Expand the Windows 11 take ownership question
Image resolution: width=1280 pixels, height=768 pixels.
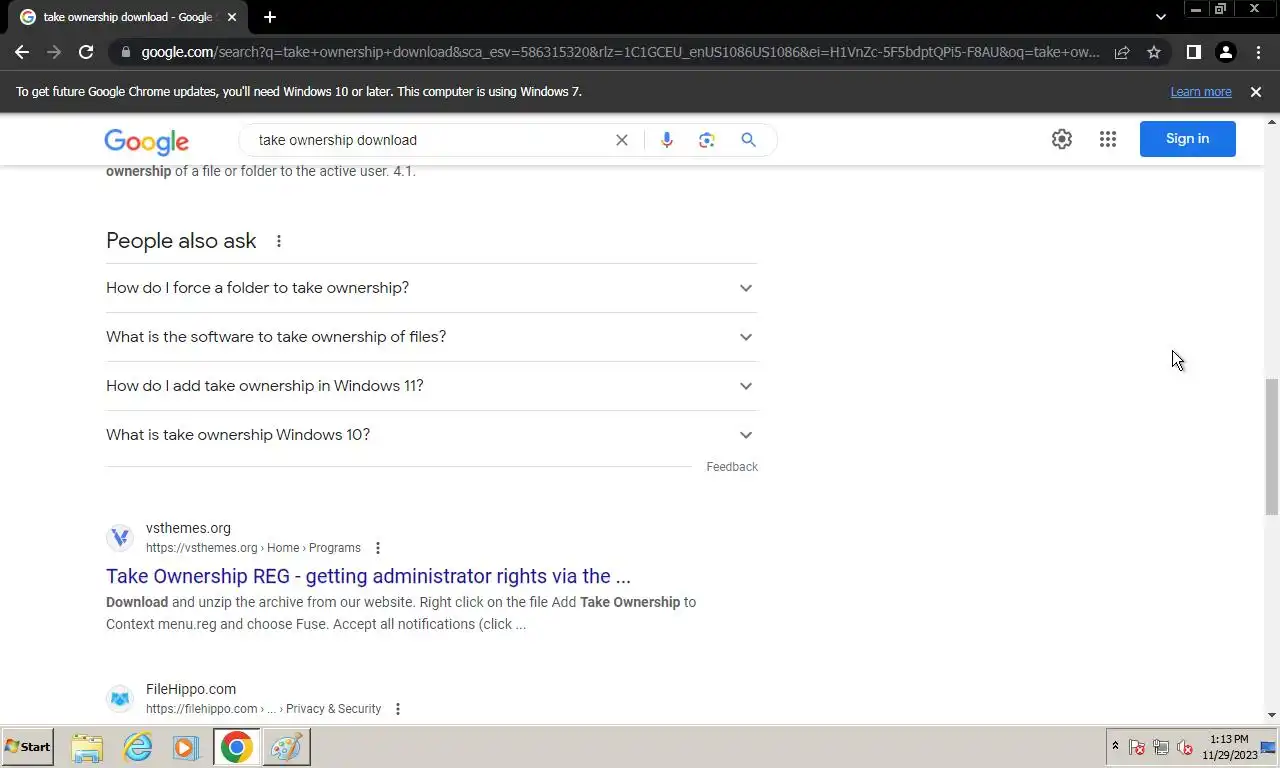(x=431, y=386)
